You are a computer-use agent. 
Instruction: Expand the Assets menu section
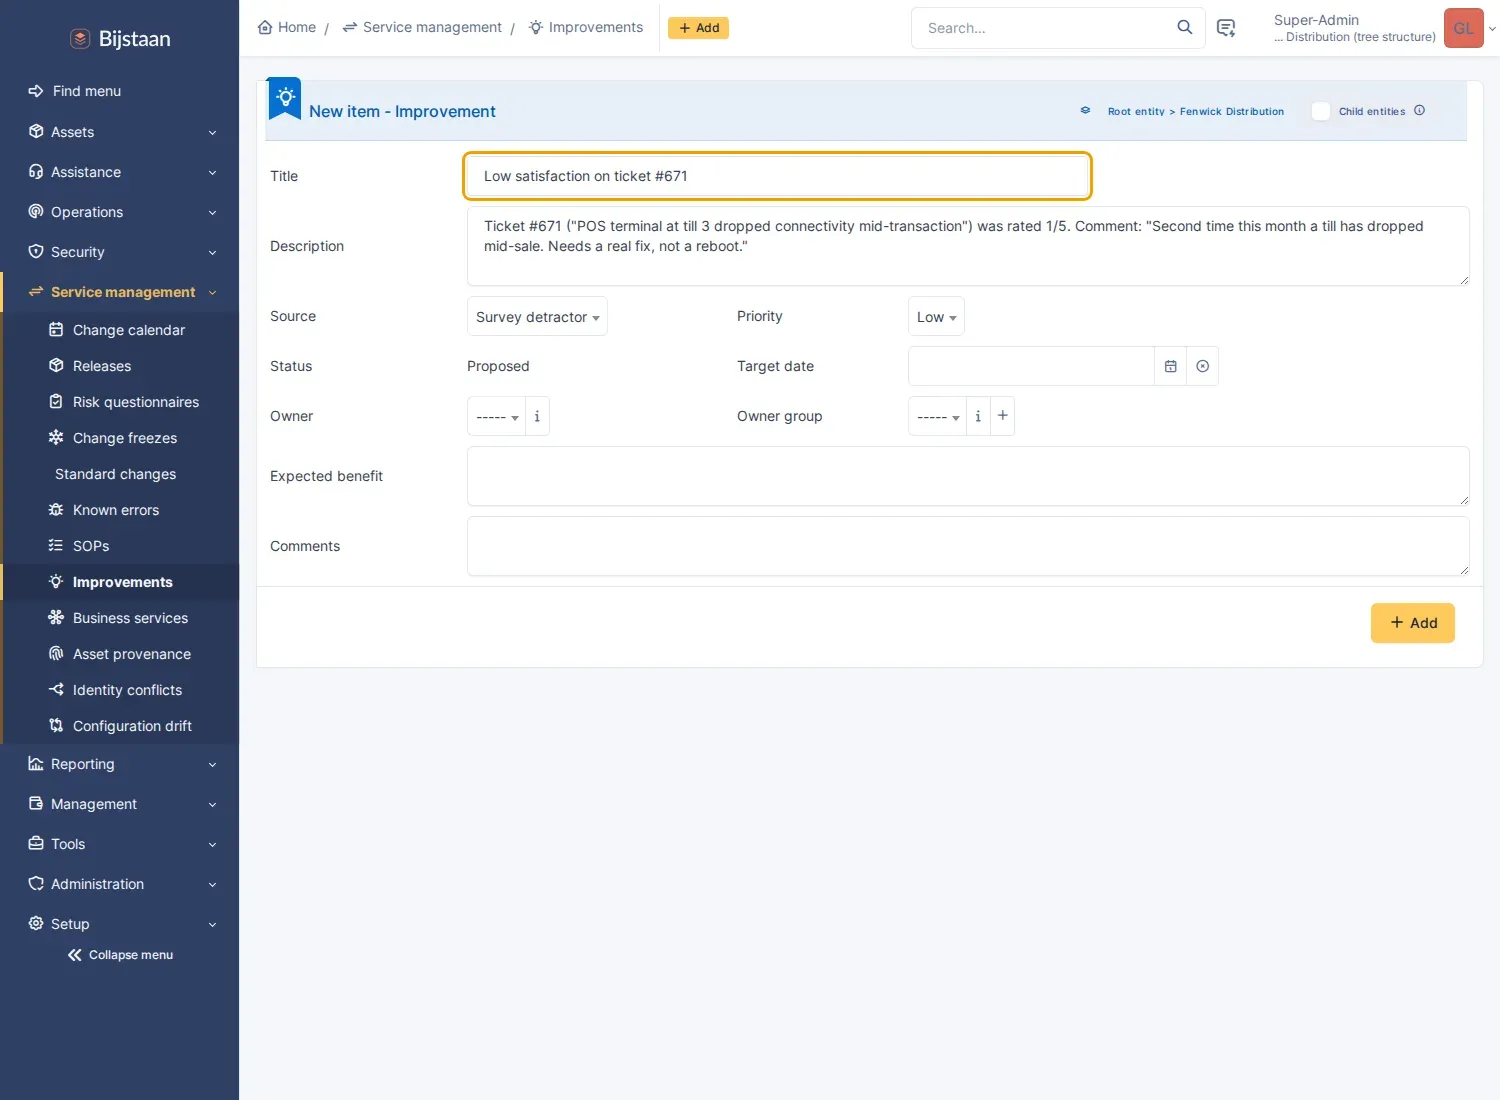tap(120, 132)
